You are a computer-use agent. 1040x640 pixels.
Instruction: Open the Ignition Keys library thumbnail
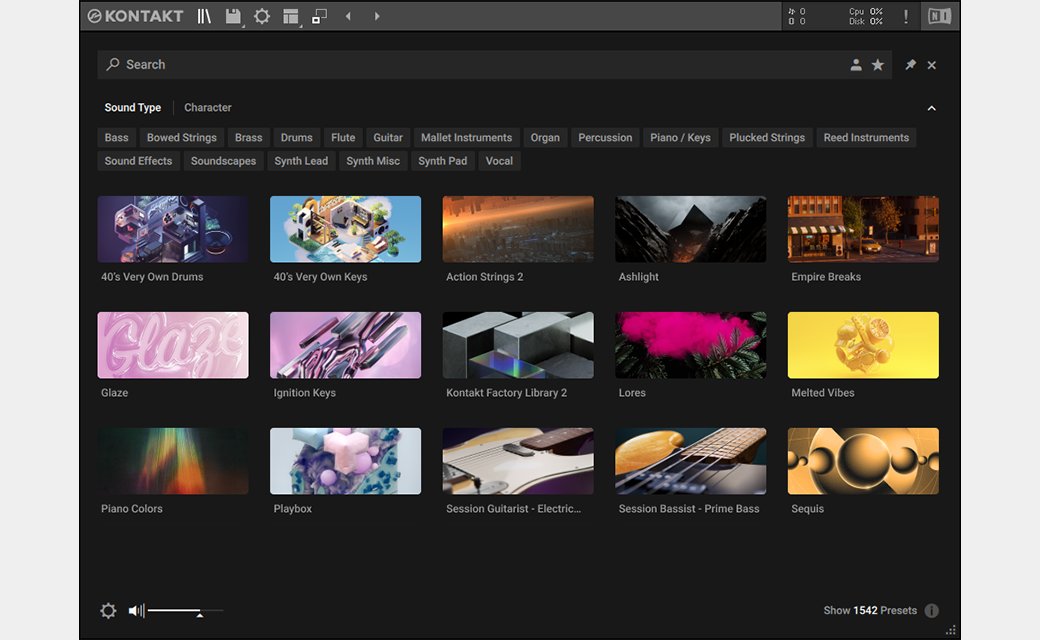[x=346, y=346]
